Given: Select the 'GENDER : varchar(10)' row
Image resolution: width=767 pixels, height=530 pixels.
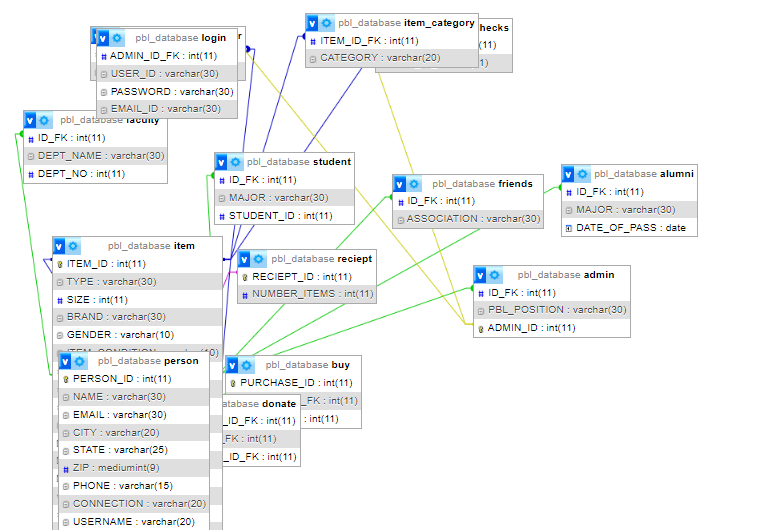Looking at the screenshot, I should coord(137,335).
